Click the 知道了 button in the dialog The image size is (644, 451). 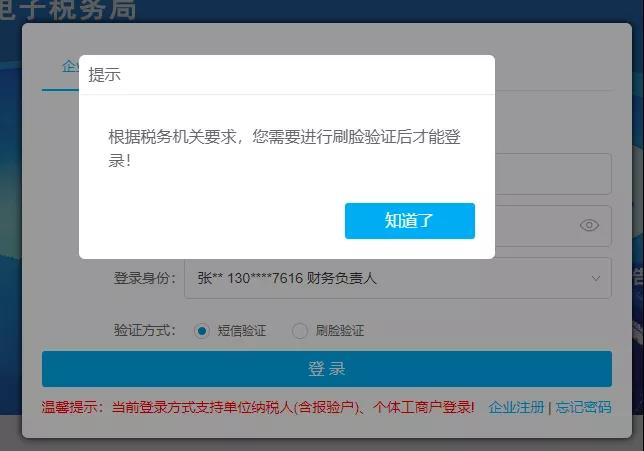tap(409, 221)
